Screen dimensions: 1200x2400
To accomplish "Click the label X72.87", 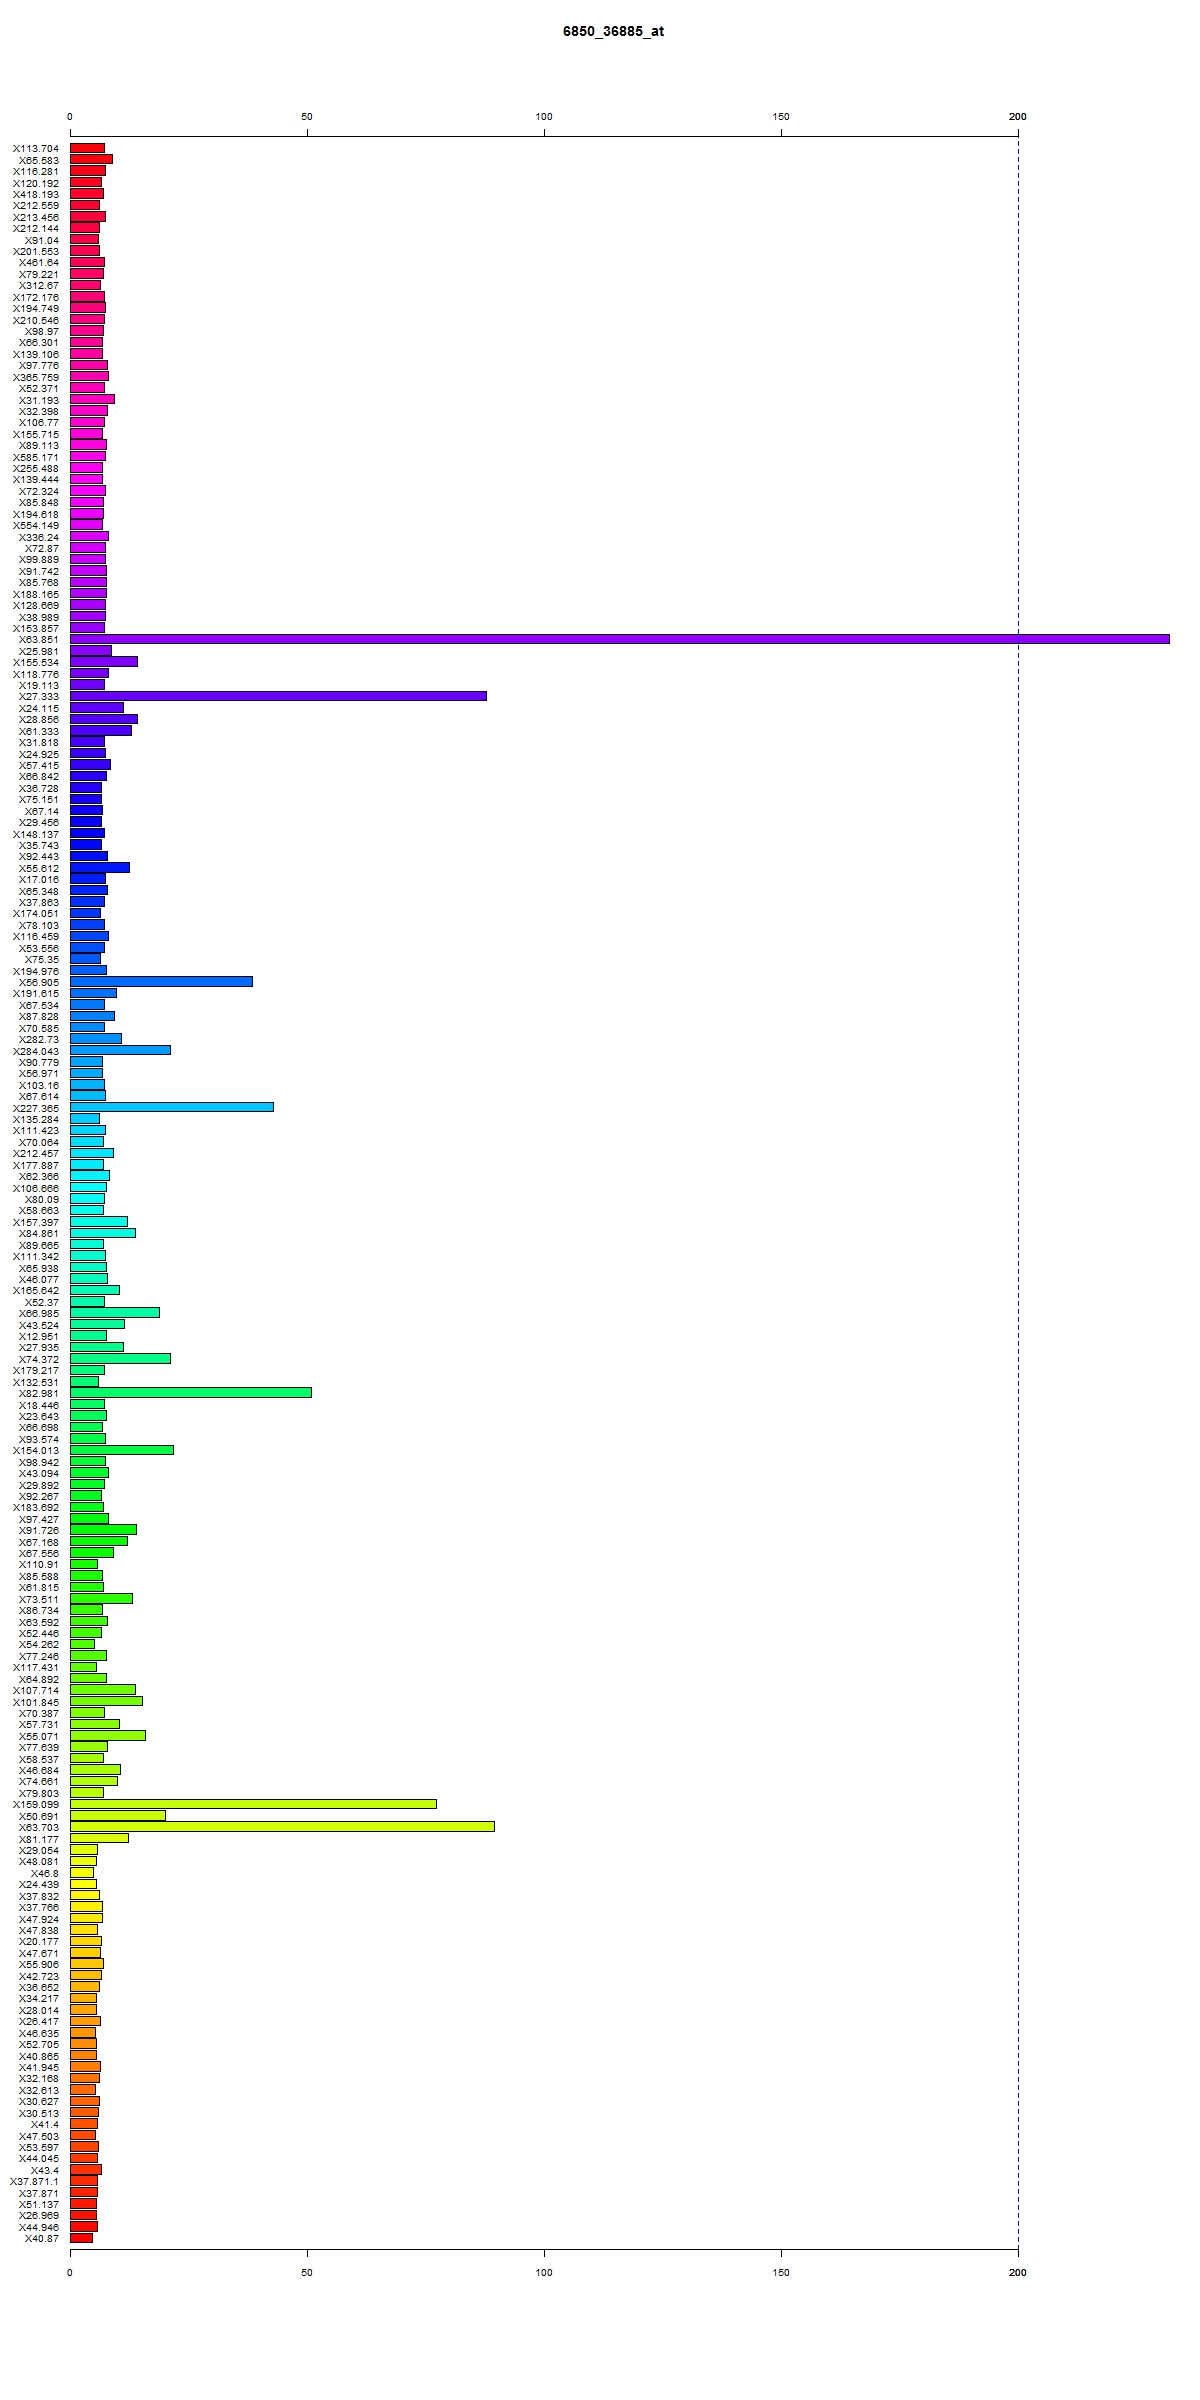I will (x=42, y=548).
